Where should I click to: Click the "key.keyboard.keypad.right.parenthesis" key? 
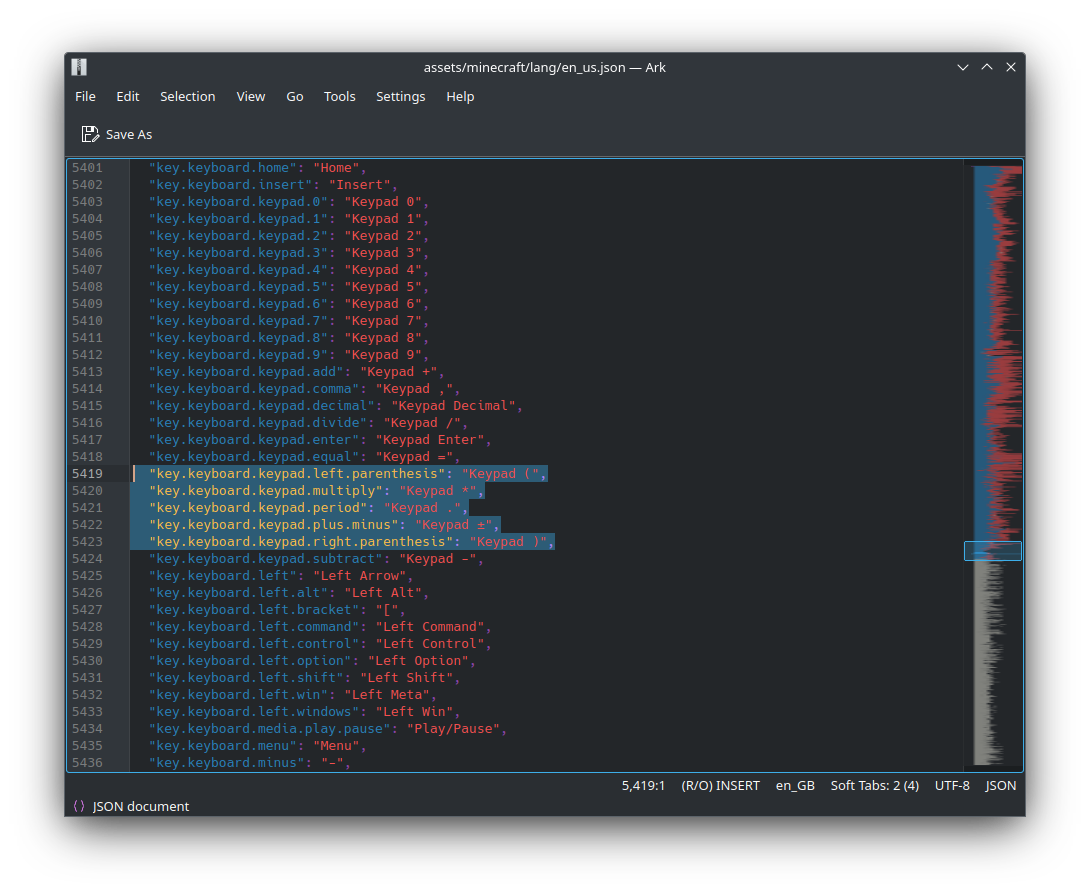[x=301, y=541]
